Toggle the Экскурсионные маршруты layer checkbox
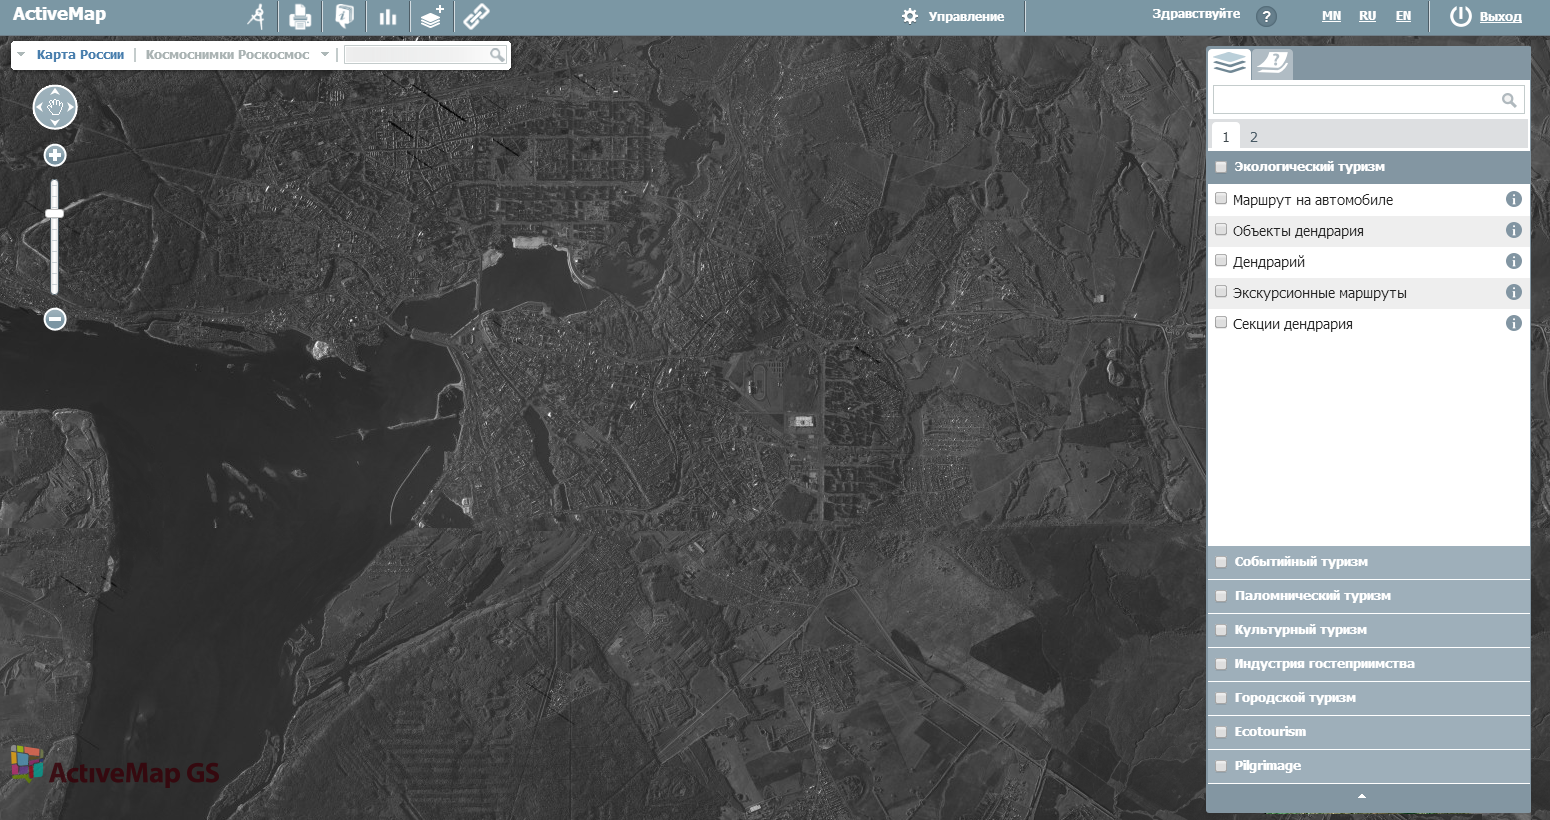 [x=1221, y=292]
